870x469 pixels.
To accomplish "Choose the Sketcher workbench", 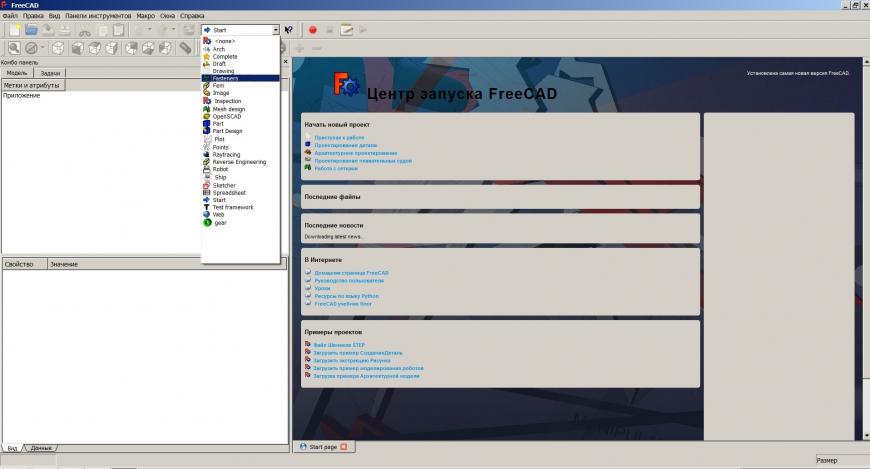I will 240,185.
